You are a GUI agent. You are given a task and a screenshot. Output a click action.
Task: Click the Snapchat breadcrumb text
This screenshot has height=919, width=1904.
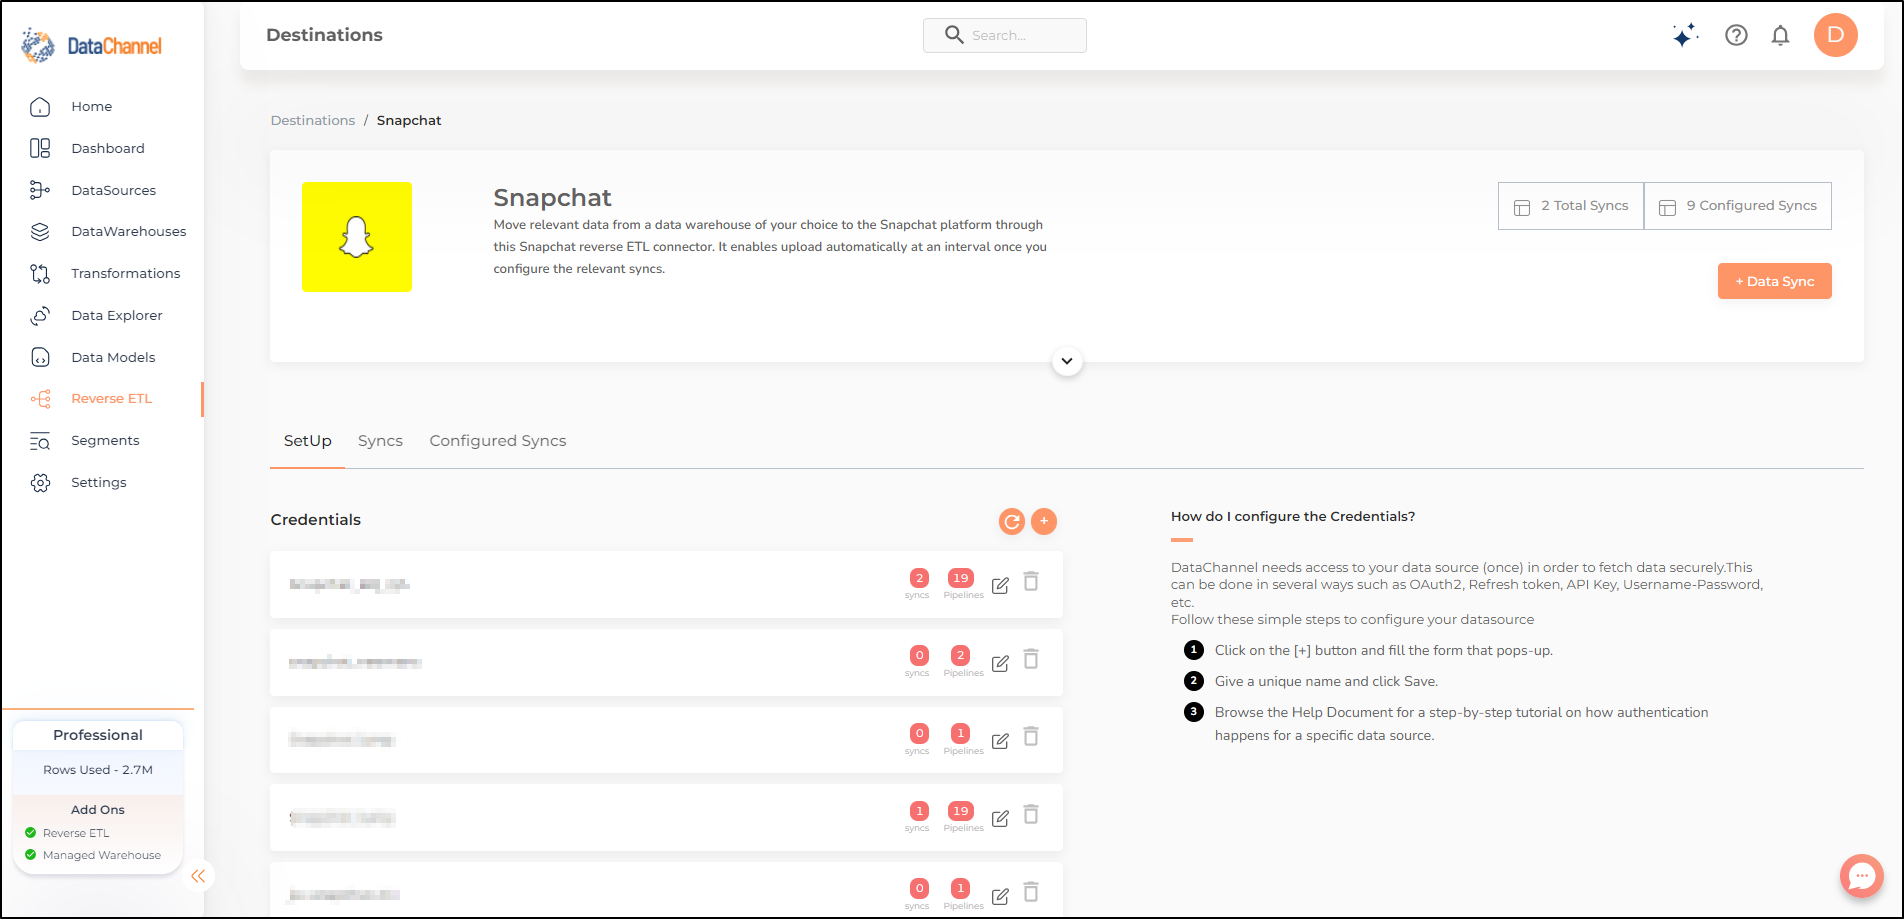(x=409, y=121)
